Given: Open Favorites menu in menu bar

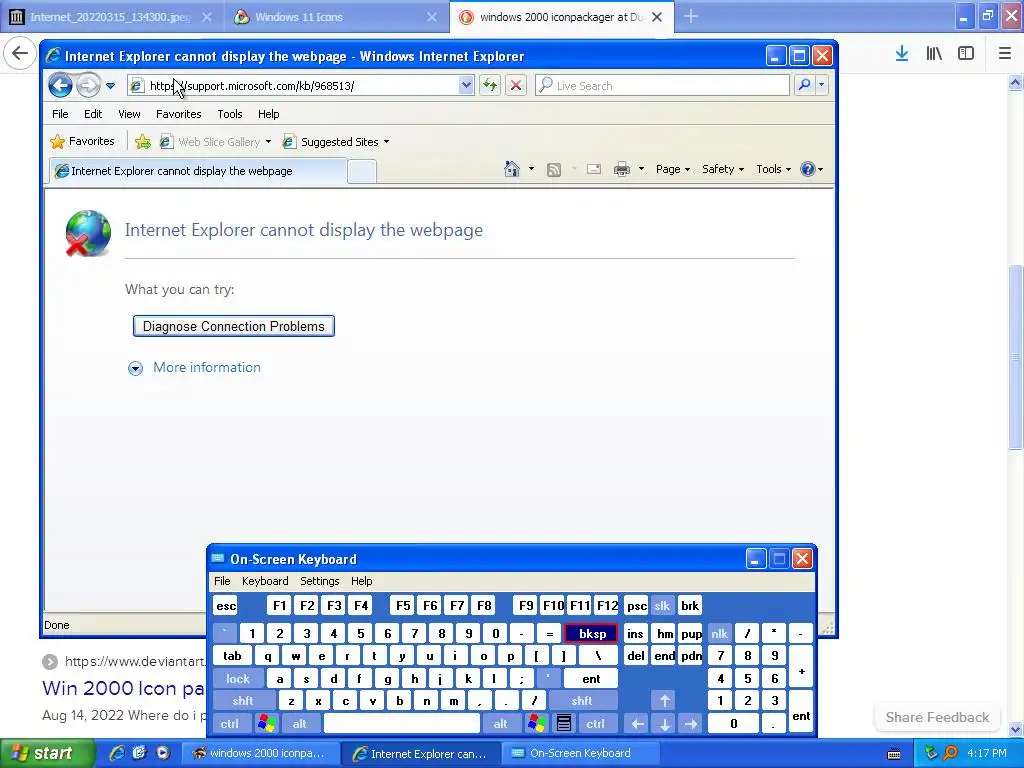Looking at the screenshot, I should 178,114.
